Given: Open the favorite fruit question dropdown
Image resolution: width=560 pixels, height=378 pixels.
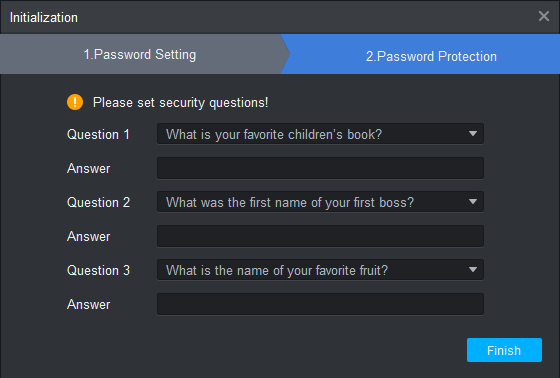Looking at the screenshot, I should click(320, 270).
